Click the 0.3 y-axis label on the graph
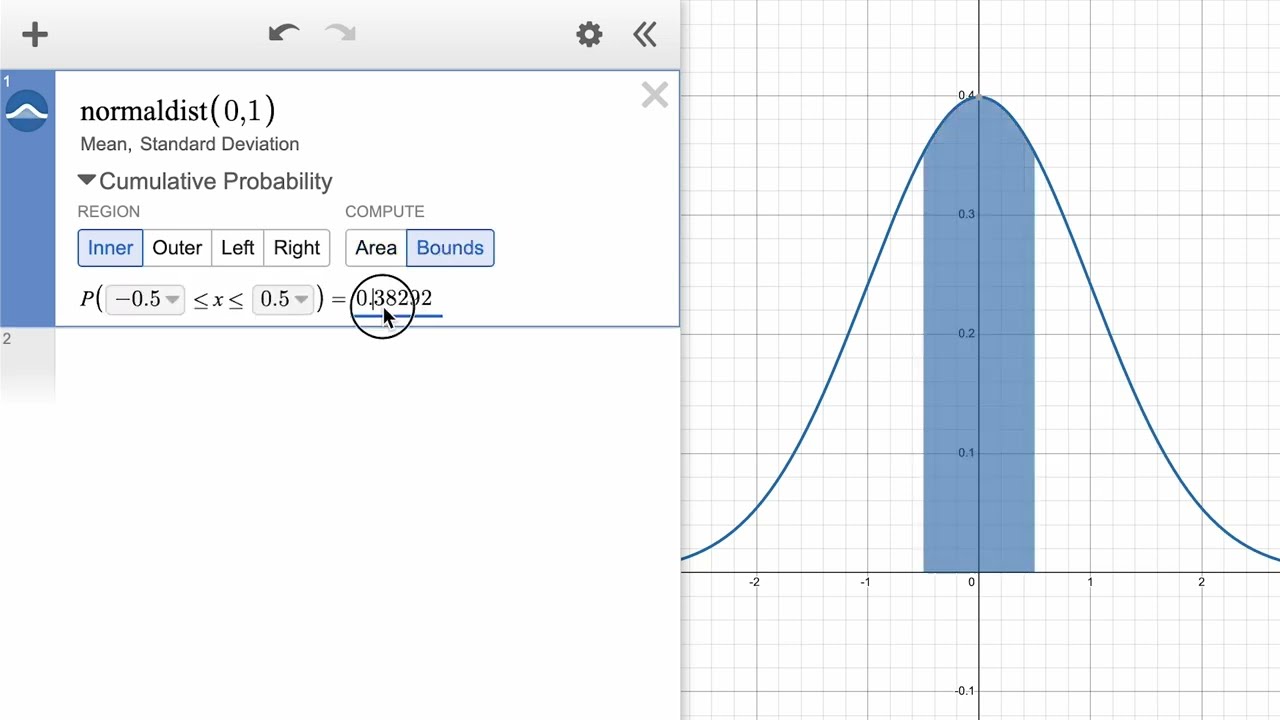Screen dimensions: 1280x720 coord(965,214)
